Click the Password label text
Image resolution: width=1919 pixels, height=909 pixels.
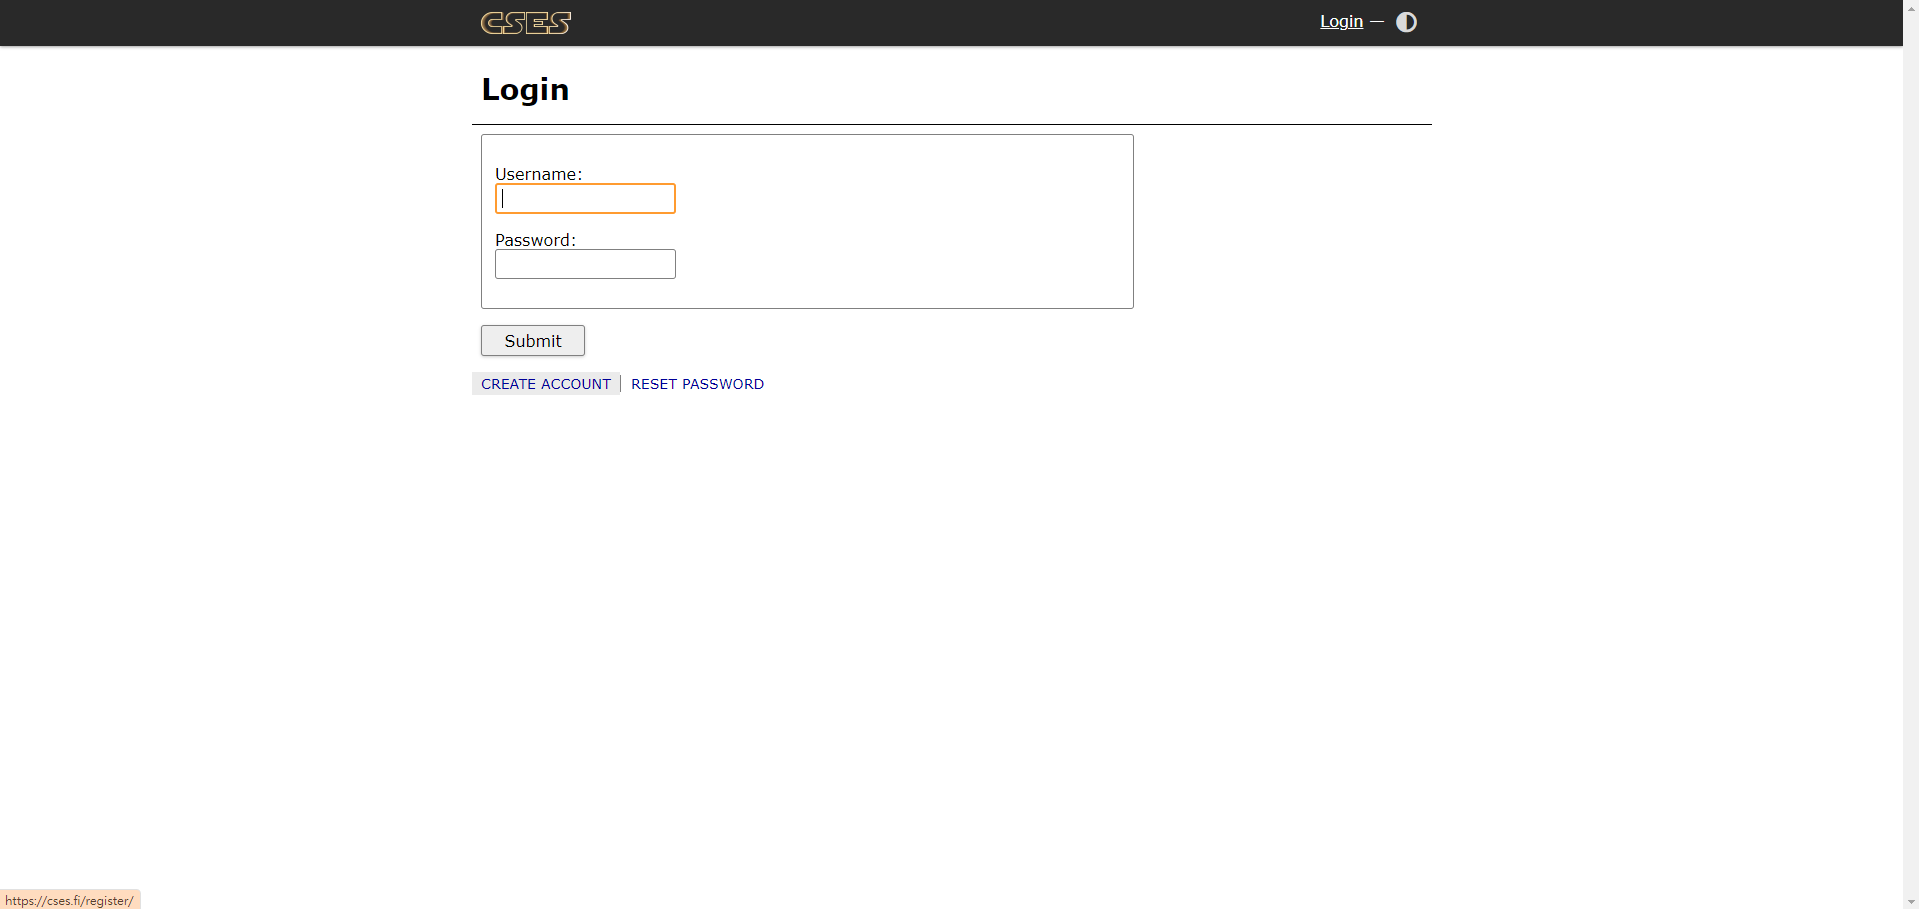(x=535, y=240)
